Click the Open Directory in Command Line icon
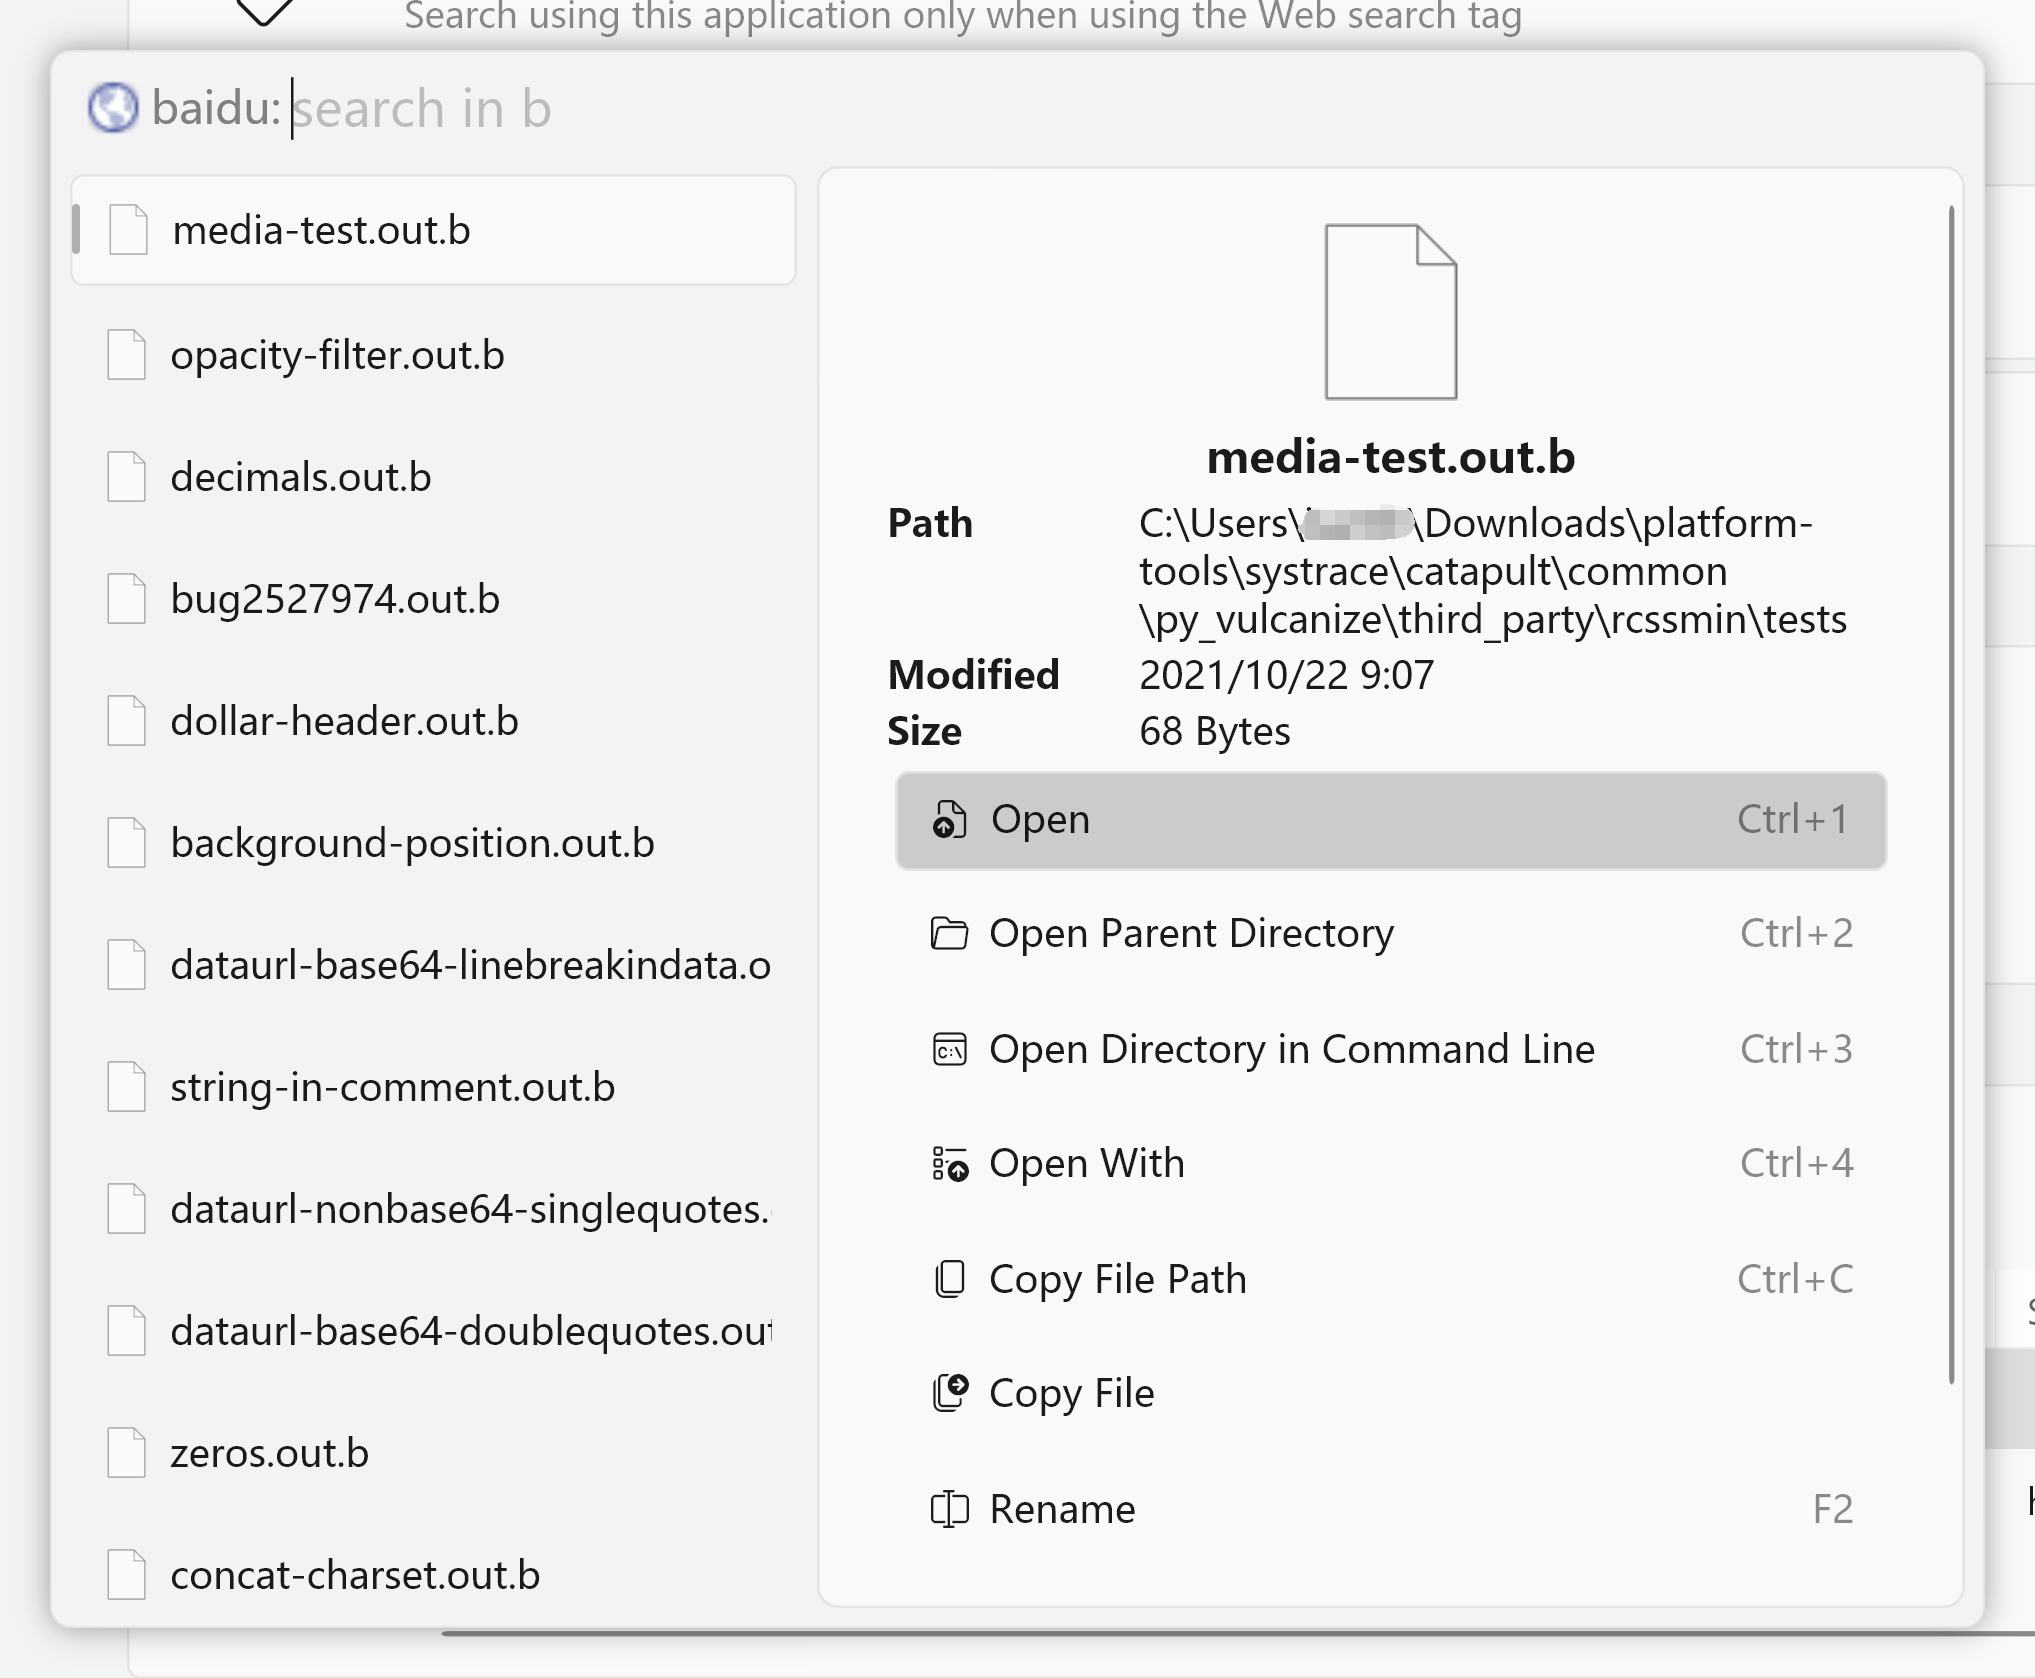2035x1678 pixels. 948,1049
